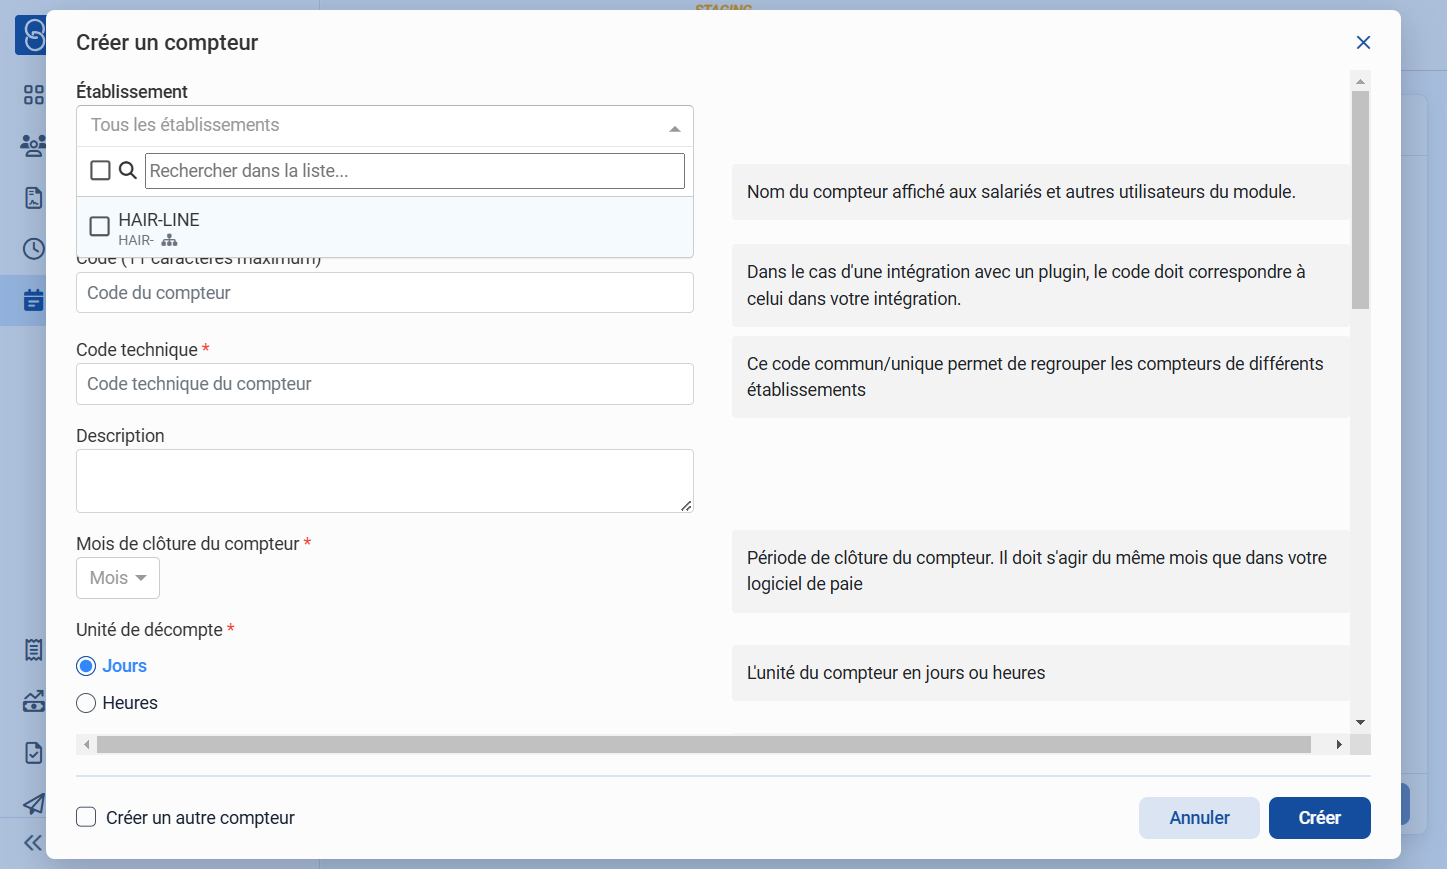Click into the Code du compteur field

(x=385, y=293)
